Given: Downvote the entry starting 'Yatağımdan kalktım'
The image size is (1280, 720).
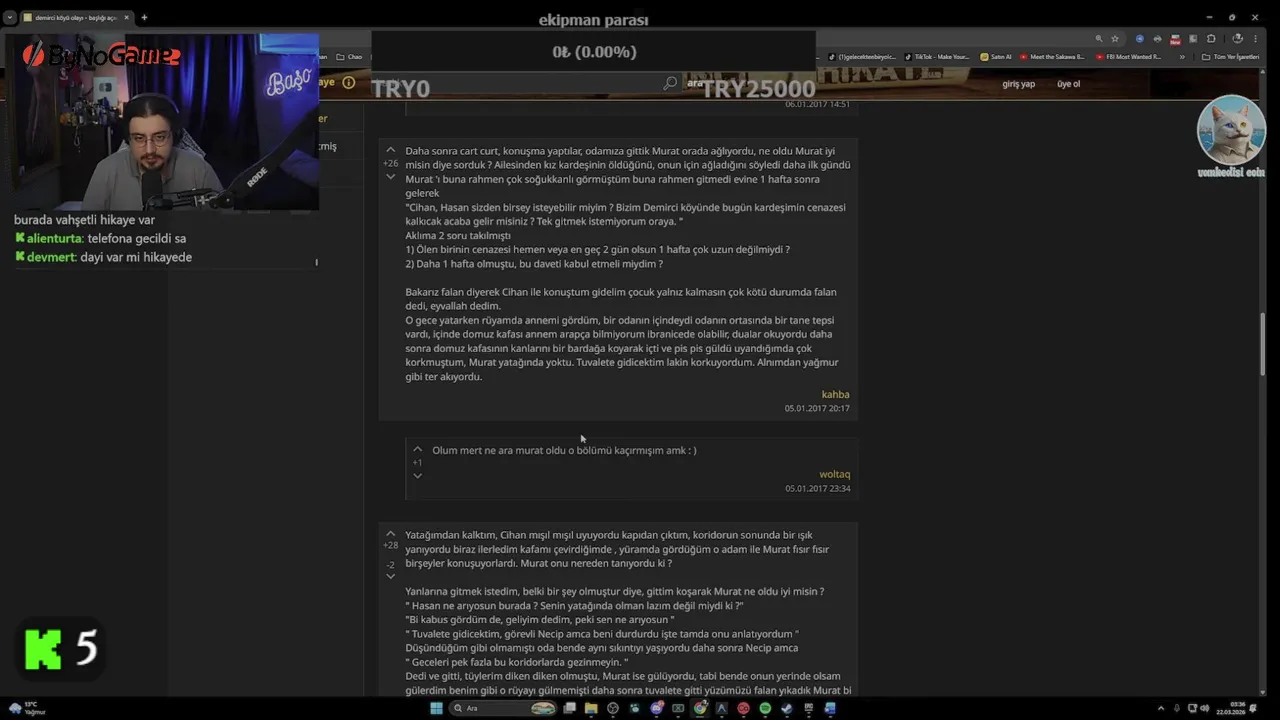Looking at the screenshot, I should click(390, 577).
